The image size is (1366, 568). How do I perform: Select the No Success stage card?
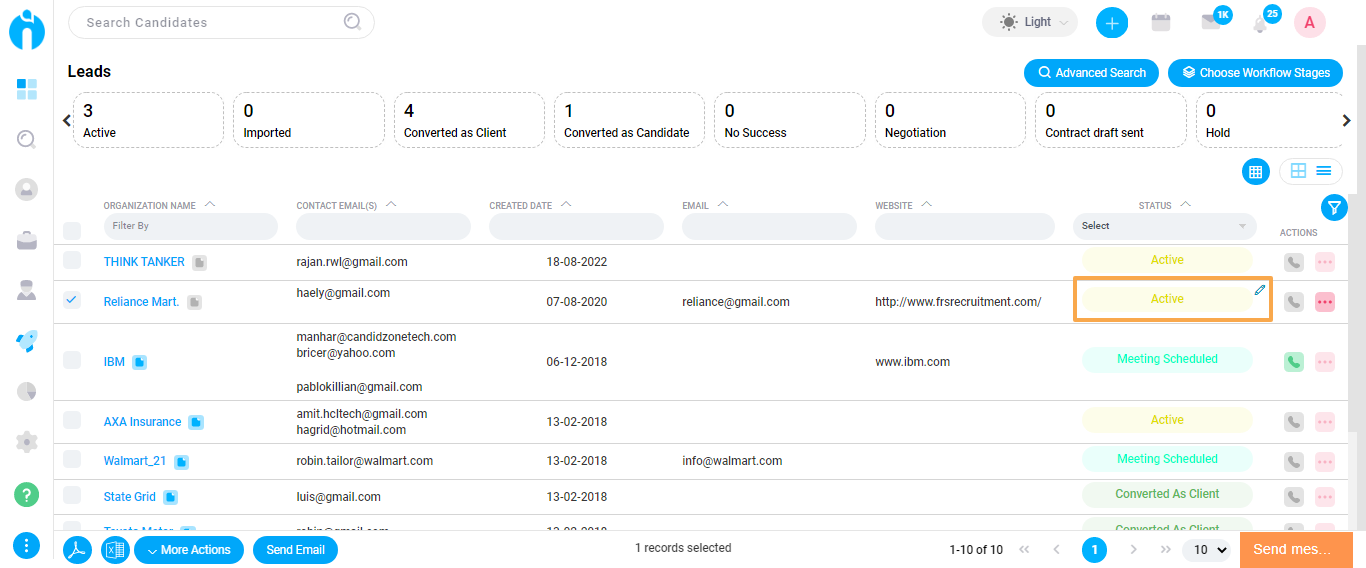point(790,120)
